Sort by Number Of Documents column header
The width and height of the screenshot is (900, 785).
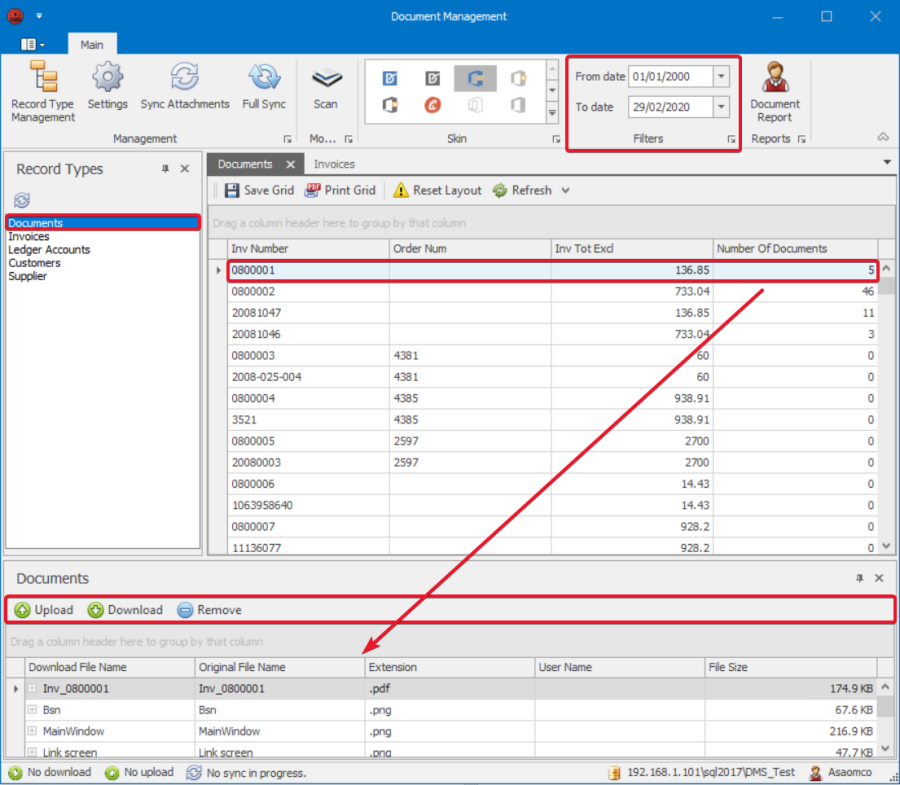[772, 248]
